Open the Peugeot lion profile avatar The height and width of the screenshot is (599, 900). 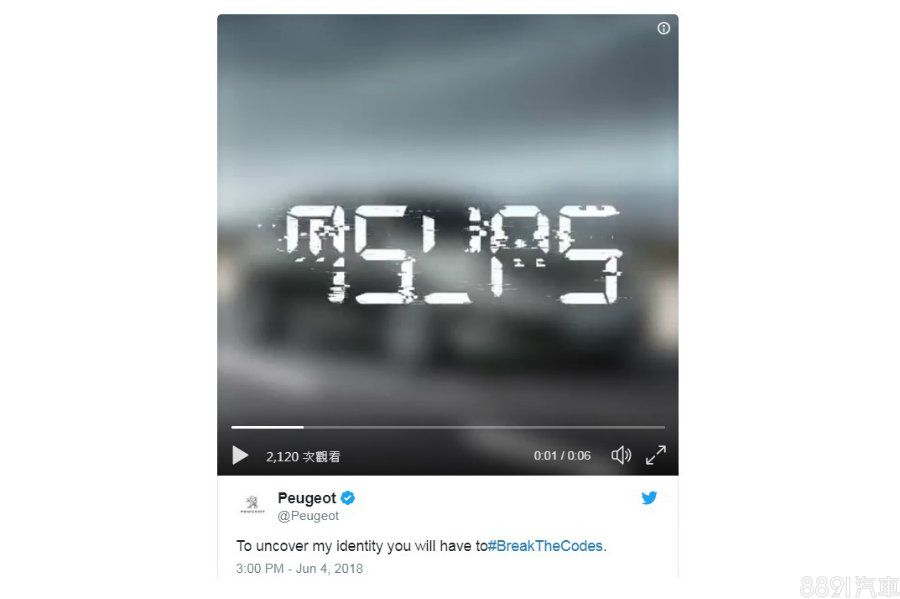(x=253, y=504)
